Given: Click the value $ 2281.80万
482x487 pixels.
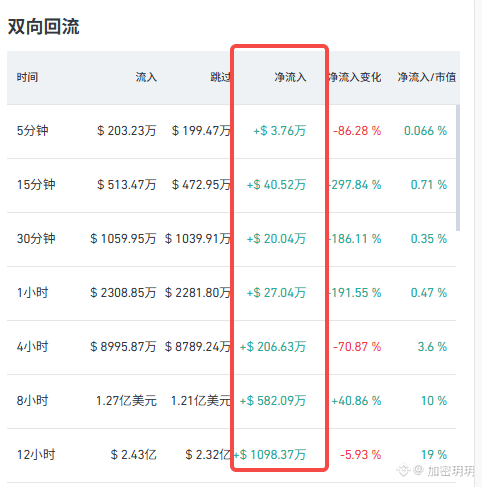Looking at the screenshot, I should (x=198, y=292).
